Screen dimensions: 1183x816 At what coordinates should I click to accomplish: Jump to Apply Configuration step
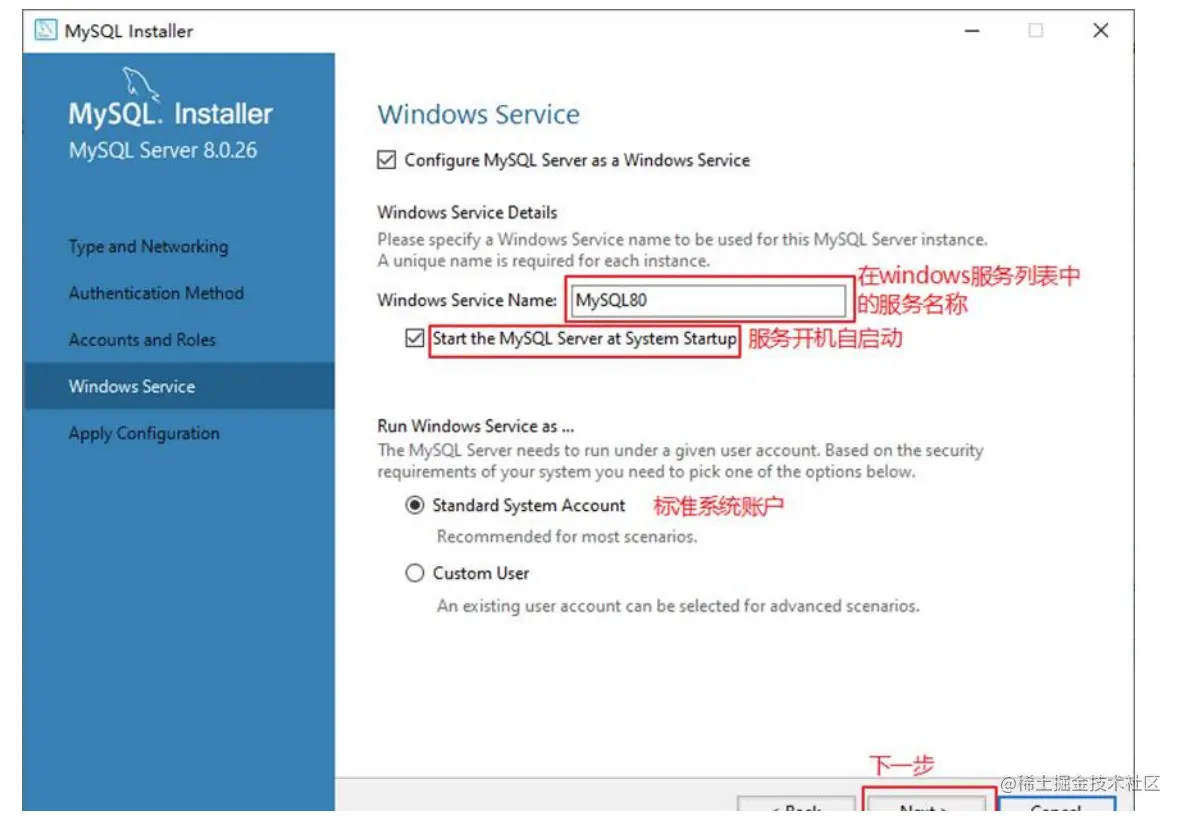tap(144, 434)
